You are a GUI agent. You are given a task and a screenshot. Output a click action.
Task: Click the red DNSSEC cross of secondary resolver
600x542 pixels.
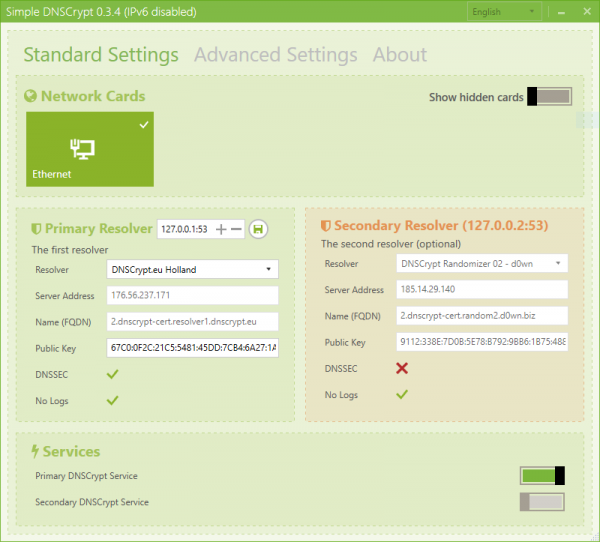coord(402,368)
